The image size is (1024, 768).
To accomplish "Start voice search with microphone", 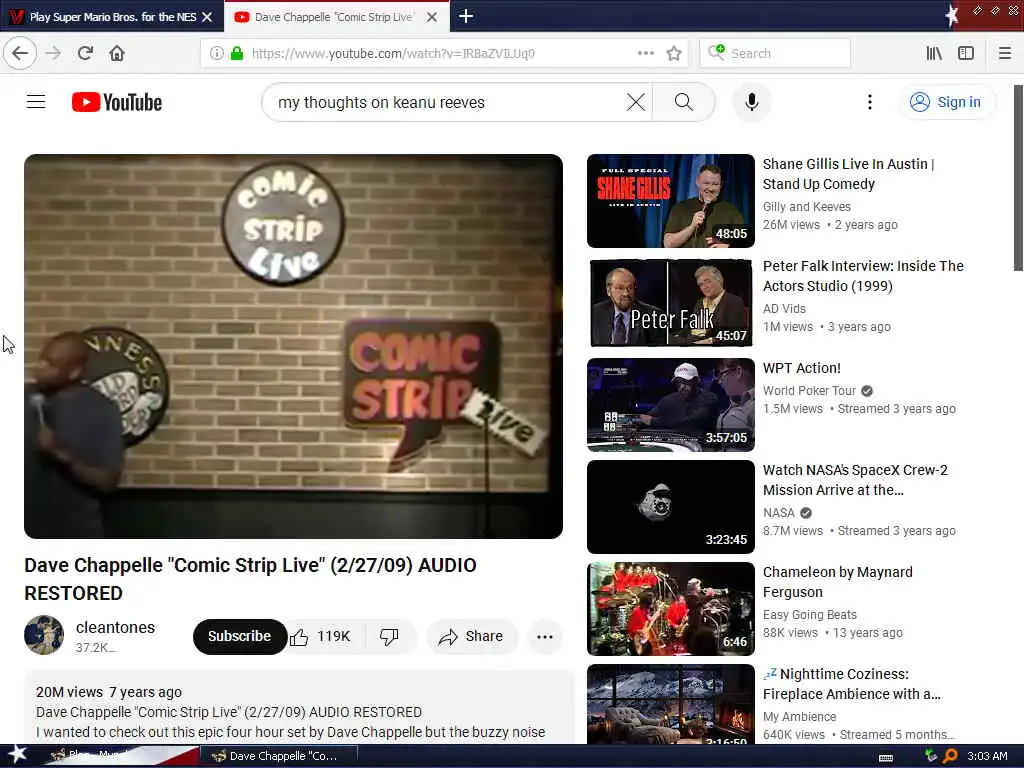I will point(752,102).
